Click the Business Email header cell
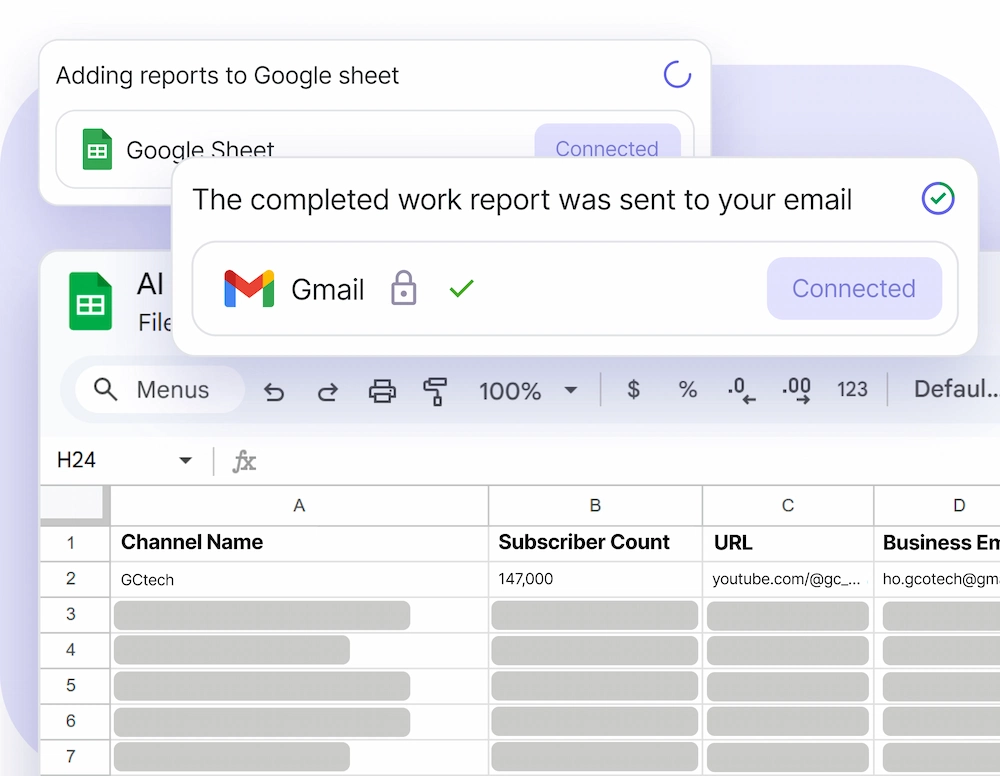This screenshot has width=1000, height=776. pos(937,543)
